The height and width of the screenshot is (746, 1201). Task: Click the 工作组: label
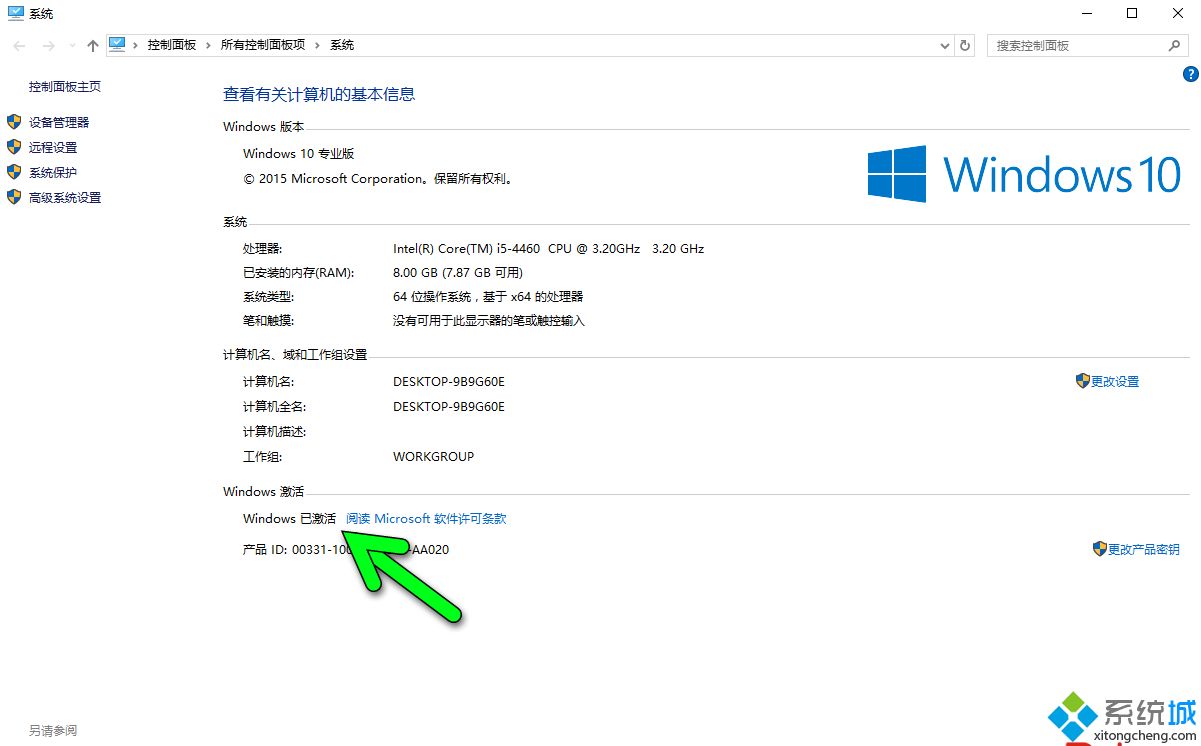263,456
